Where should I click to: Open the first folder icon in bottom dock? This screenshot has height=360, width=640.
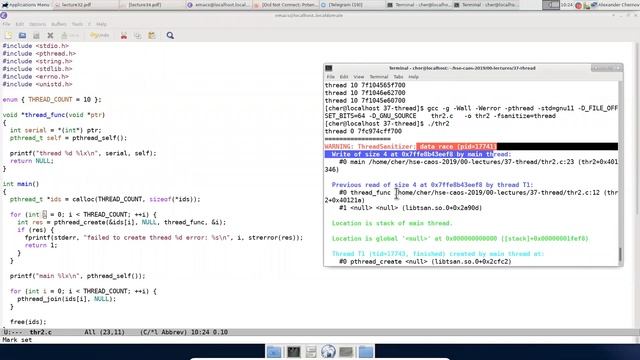pyautogui.click(x=274, y=351)
